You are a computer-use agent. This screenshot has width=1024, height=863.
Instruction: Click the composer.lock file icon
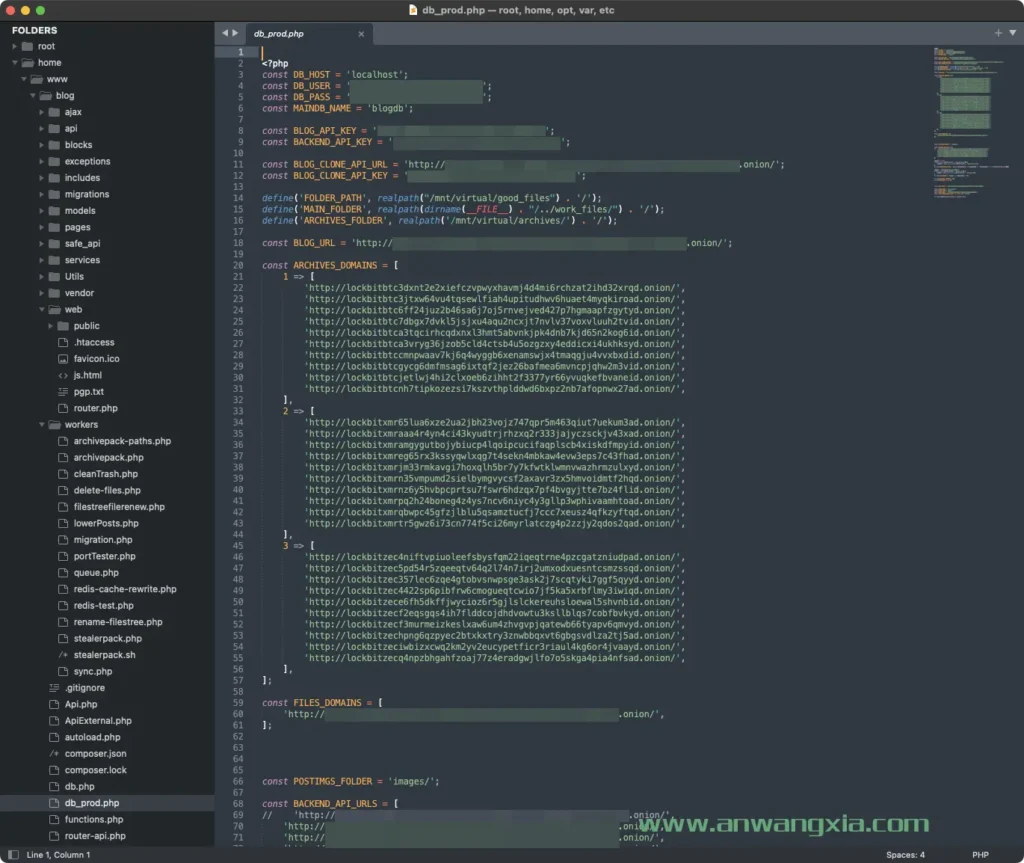[54, 770]
